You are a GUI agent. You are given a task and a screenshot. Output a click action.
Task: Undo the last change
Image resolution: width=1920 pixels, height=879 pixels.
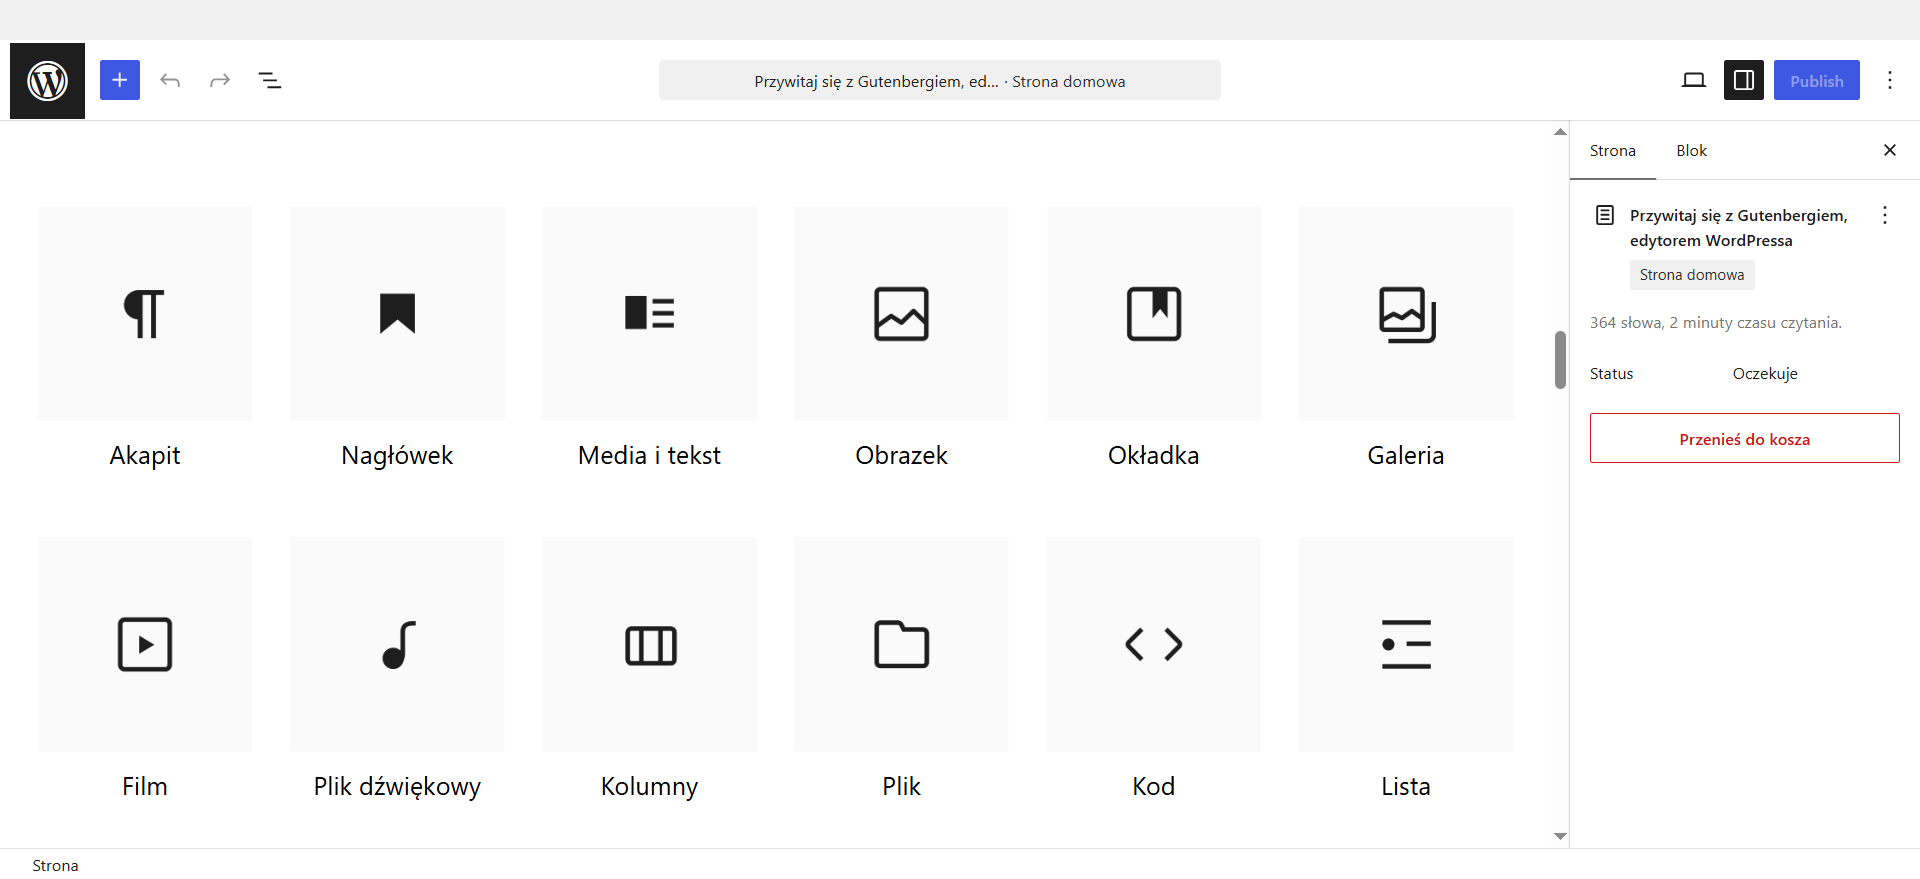(x=170, y=80)
